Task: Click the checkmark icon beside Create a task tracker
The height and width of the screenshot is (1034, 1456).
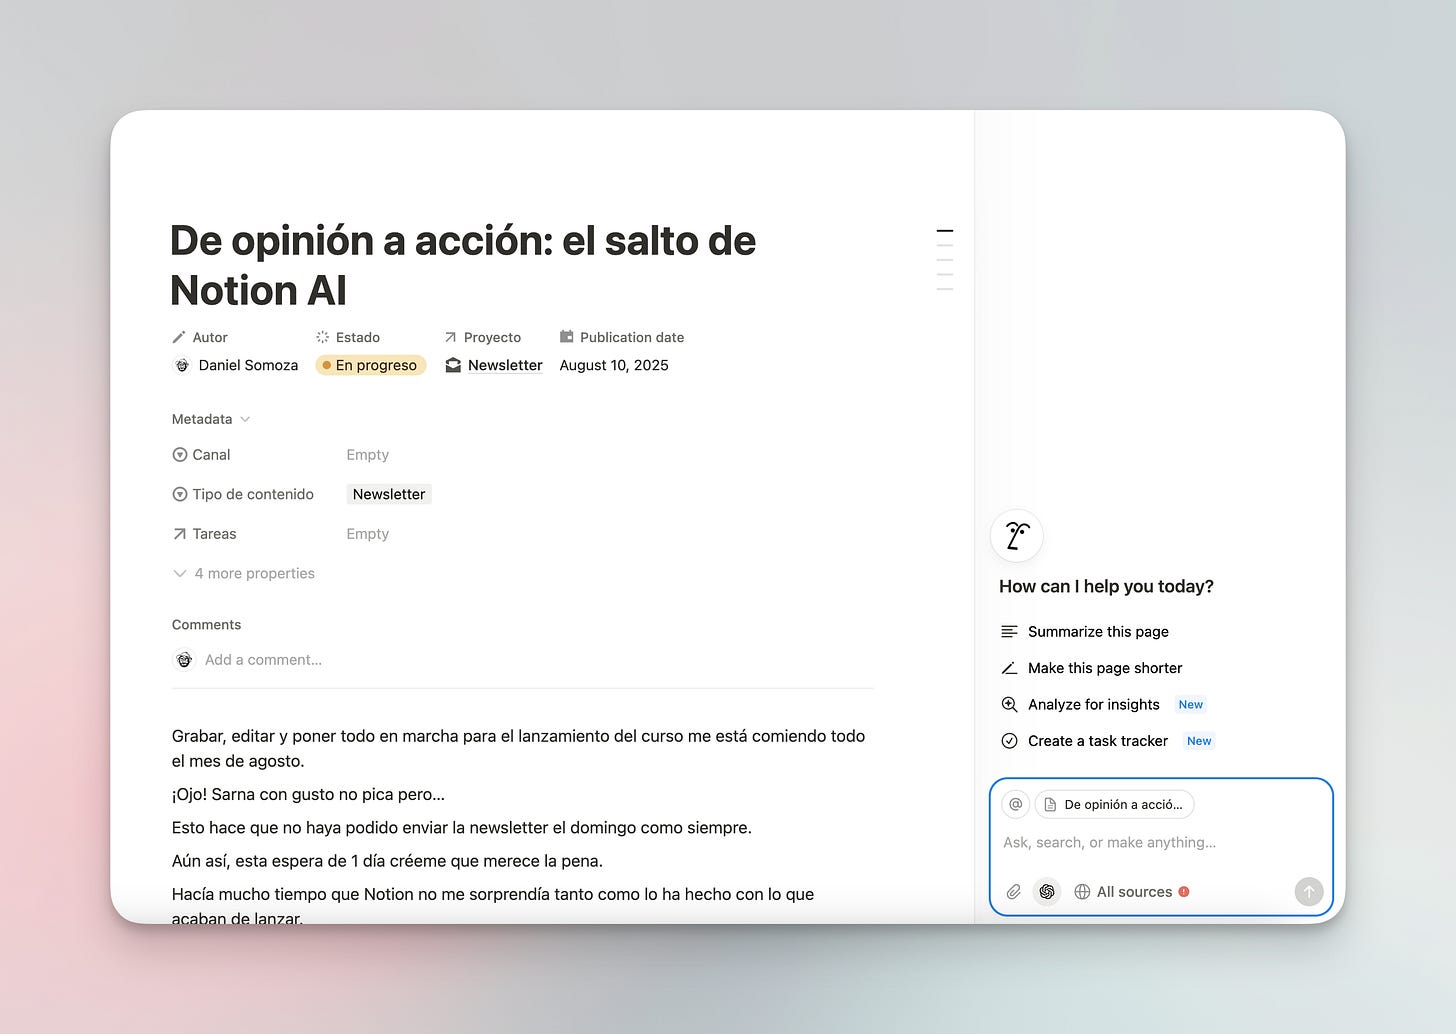Action: pyautogui.click(x=1009, y=741)
